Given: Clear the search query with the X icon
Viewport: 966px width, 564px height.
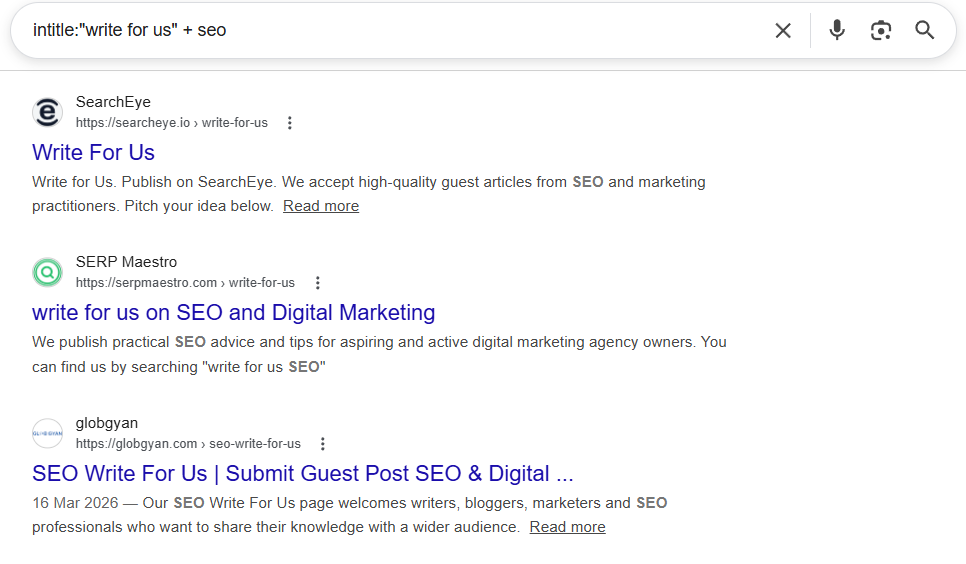Looking at the screenshot, I should [782, 30].
